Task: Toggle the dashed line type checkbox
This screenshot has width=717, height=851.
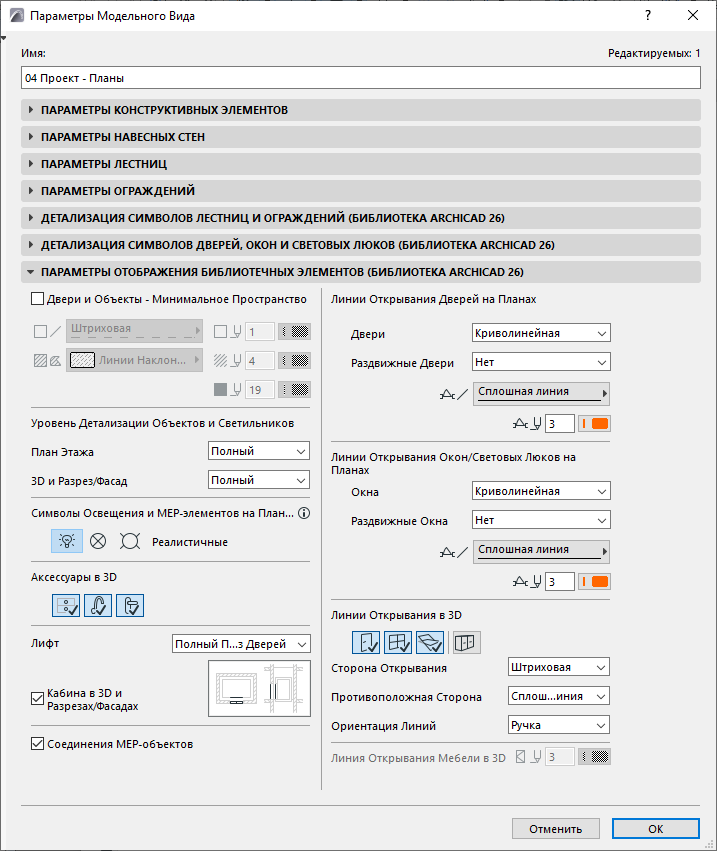Action: click(x=41, y=332)
